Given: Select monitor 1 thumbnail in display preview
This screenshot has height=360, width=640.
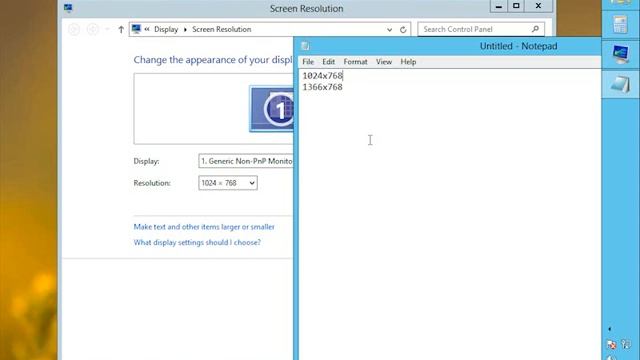Looking at the screenshot, I should tap(271, 109).
